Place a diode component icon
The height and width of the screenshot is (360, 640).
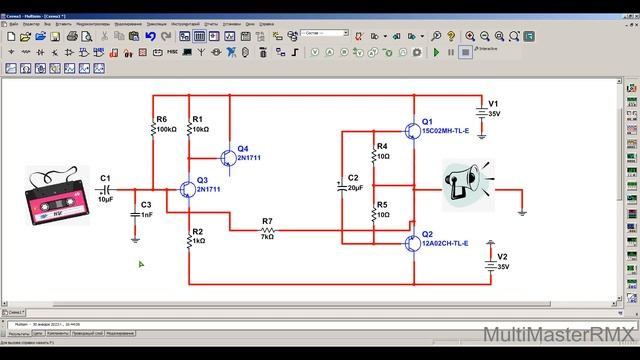pyautogui.click(x=40, y=52)
